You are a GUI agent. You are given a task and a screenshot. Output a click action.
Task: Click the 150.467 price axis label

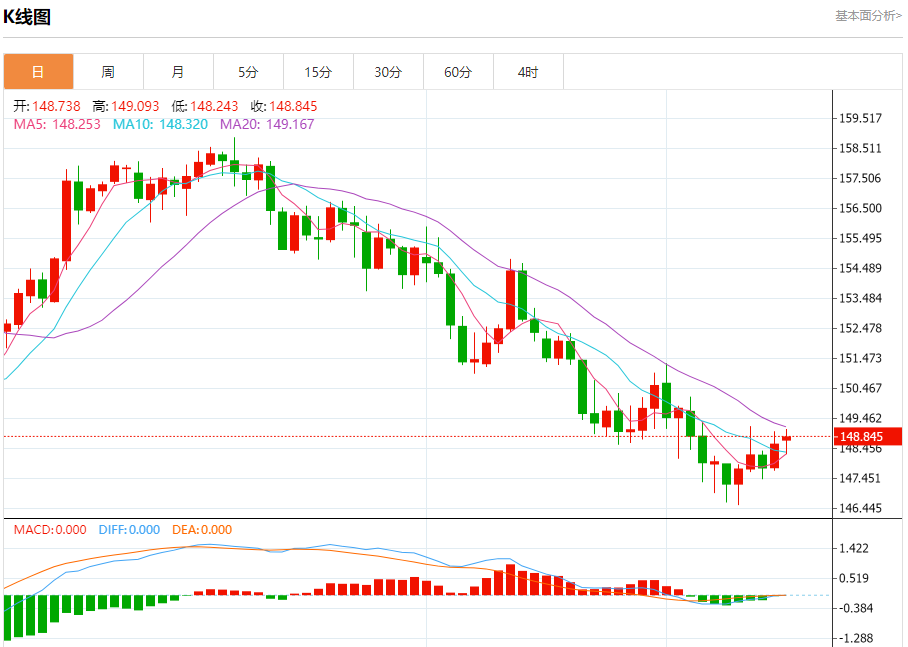click(861, 388)
